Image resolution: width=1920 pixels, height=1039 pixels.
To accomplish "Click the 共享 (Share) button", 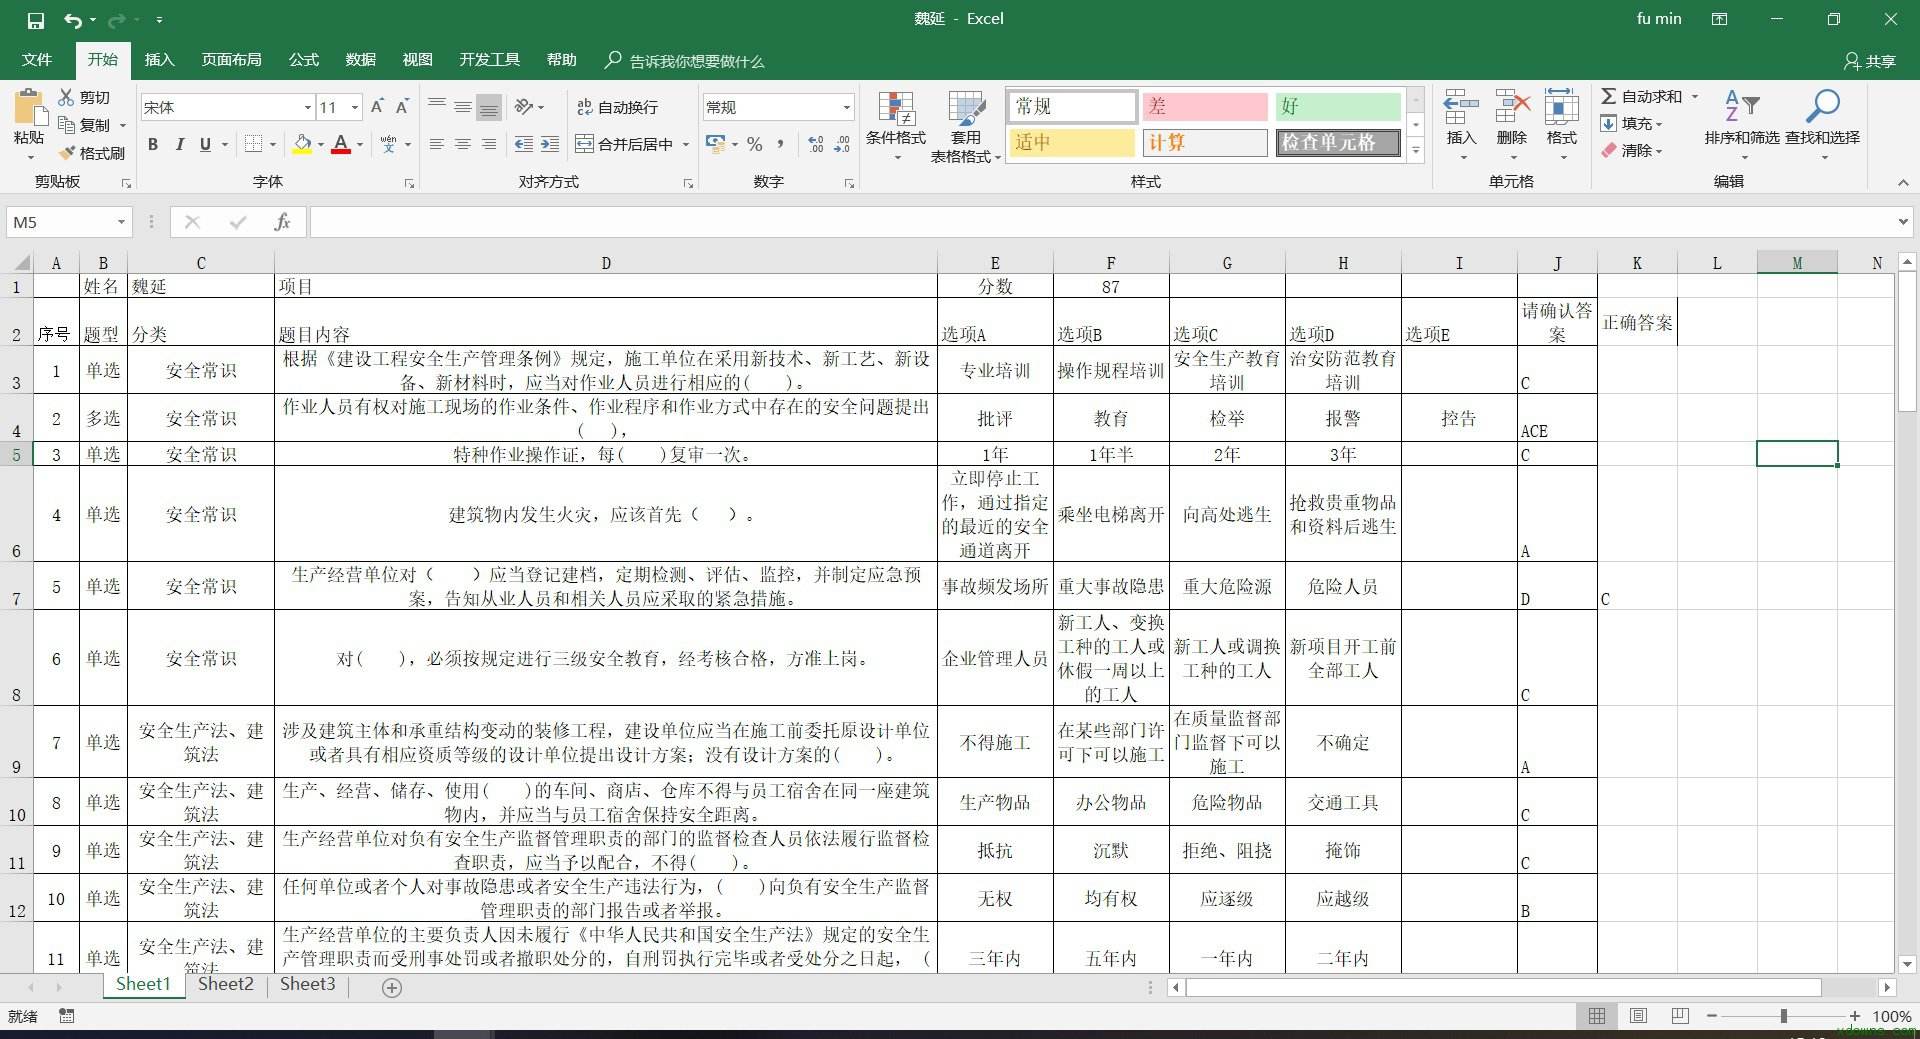I will point(1870,61).
